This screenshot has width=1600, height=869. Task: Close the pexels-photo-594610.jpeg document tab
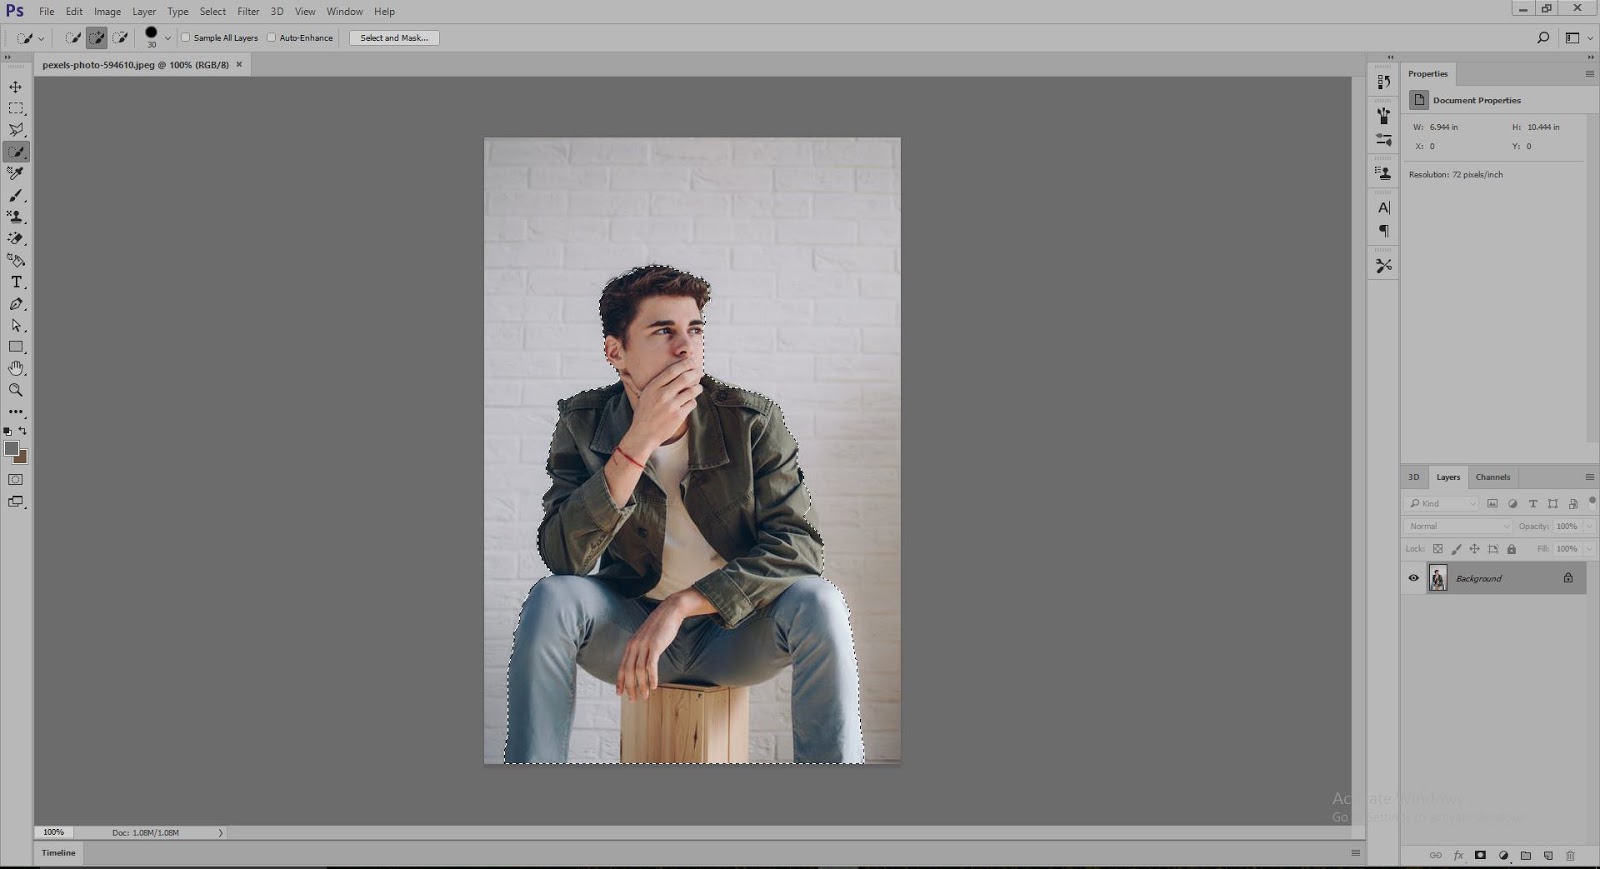pyautogui.click(x=239, y=64)
